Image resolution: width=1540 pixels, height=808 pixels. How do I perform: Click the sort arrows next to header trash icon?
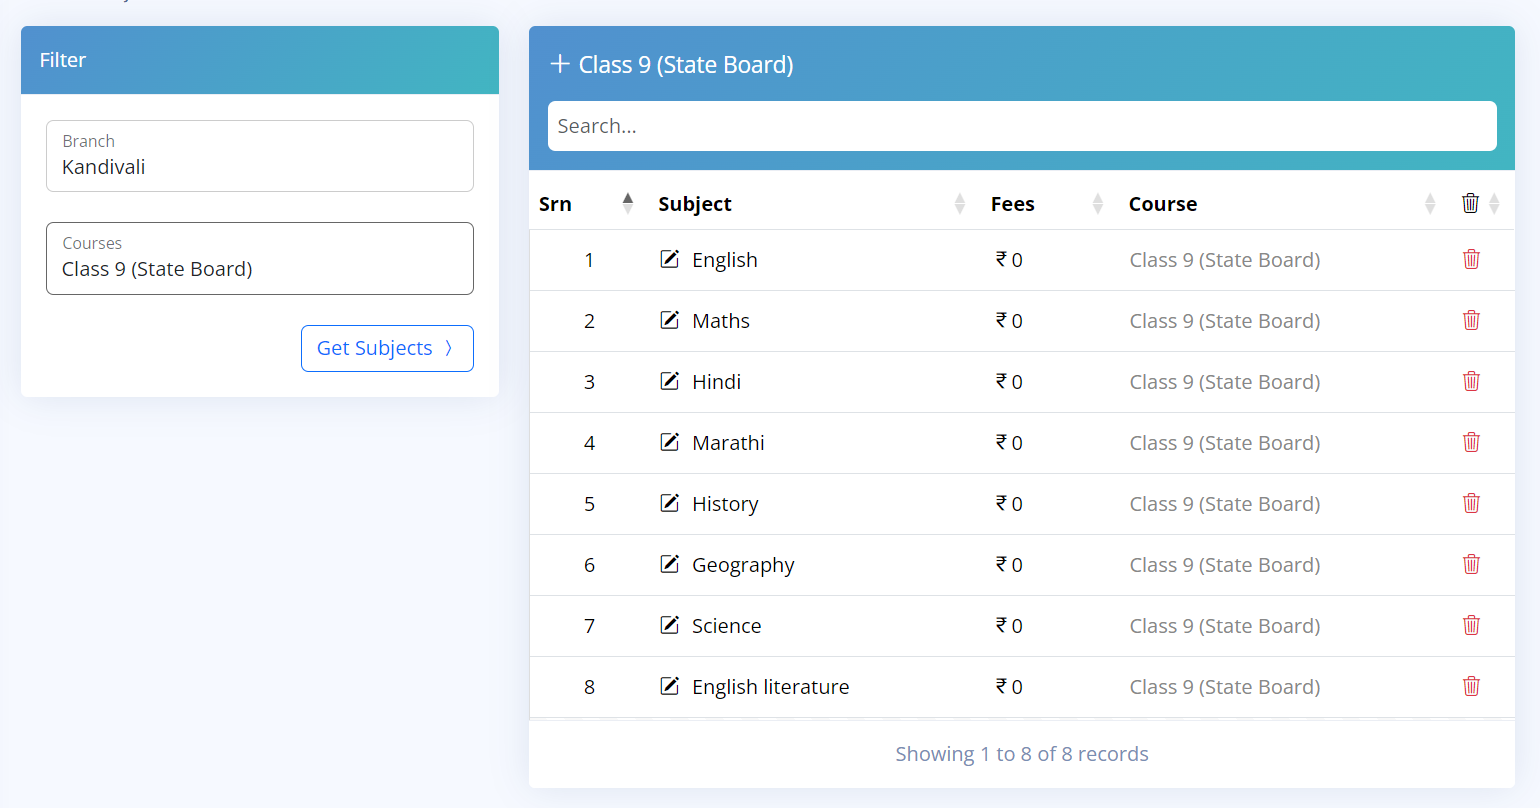point(1494,203)
